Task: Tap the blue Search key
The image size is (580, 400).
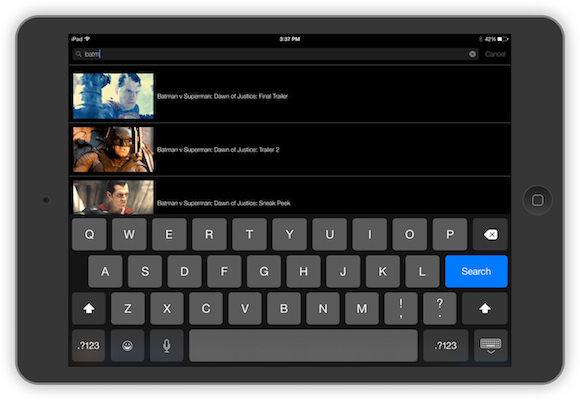Action: [x=476, y=271]
